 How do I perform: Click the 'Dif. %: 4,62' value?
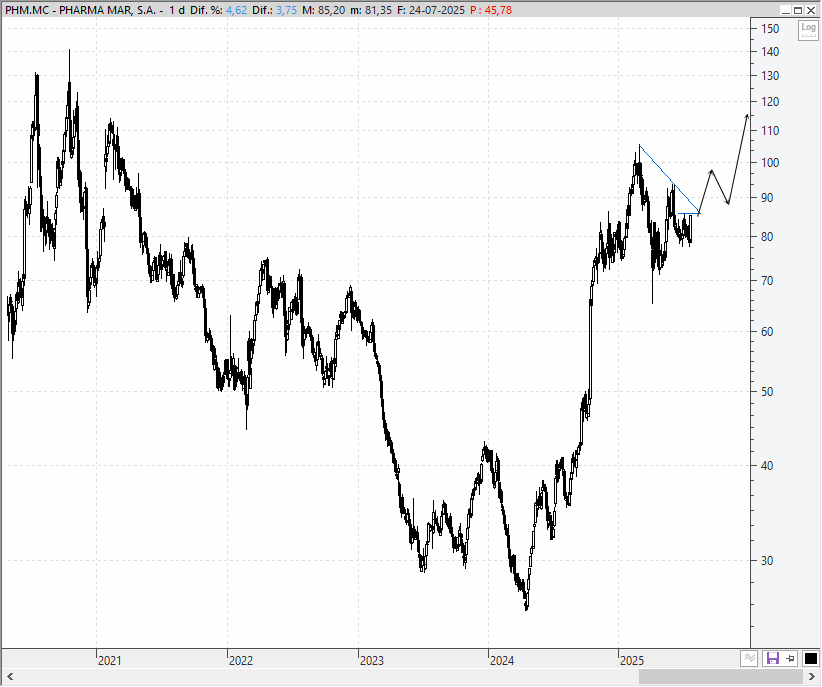pyautogui.click(x=218, y=10)
